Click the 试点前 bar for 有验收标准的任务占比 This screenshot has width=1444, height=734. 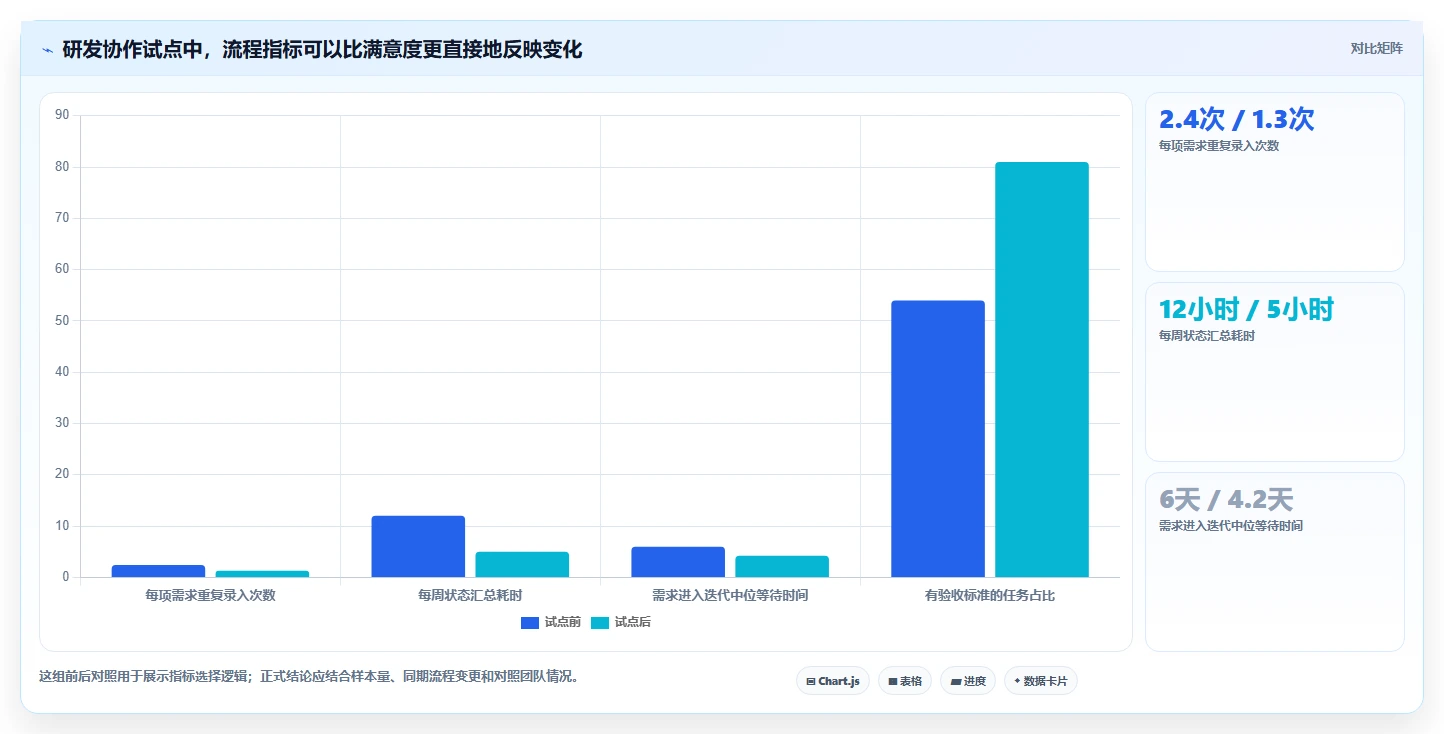[938, 439]
